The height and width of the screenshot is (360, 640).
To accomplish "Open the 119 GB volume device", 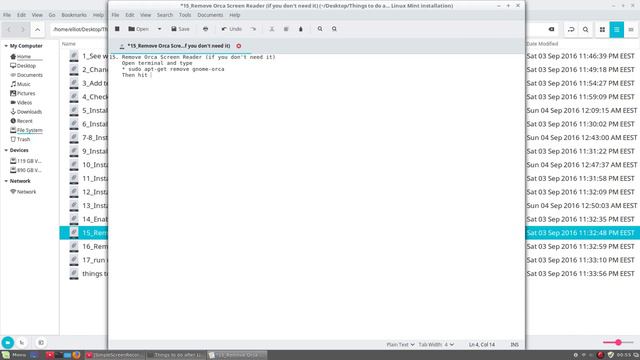I will tap(26, 161).
